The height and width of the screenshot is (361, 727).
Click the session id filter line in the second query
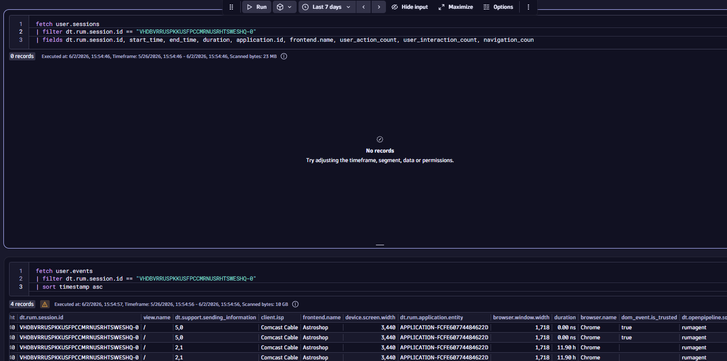pos(146,279)
